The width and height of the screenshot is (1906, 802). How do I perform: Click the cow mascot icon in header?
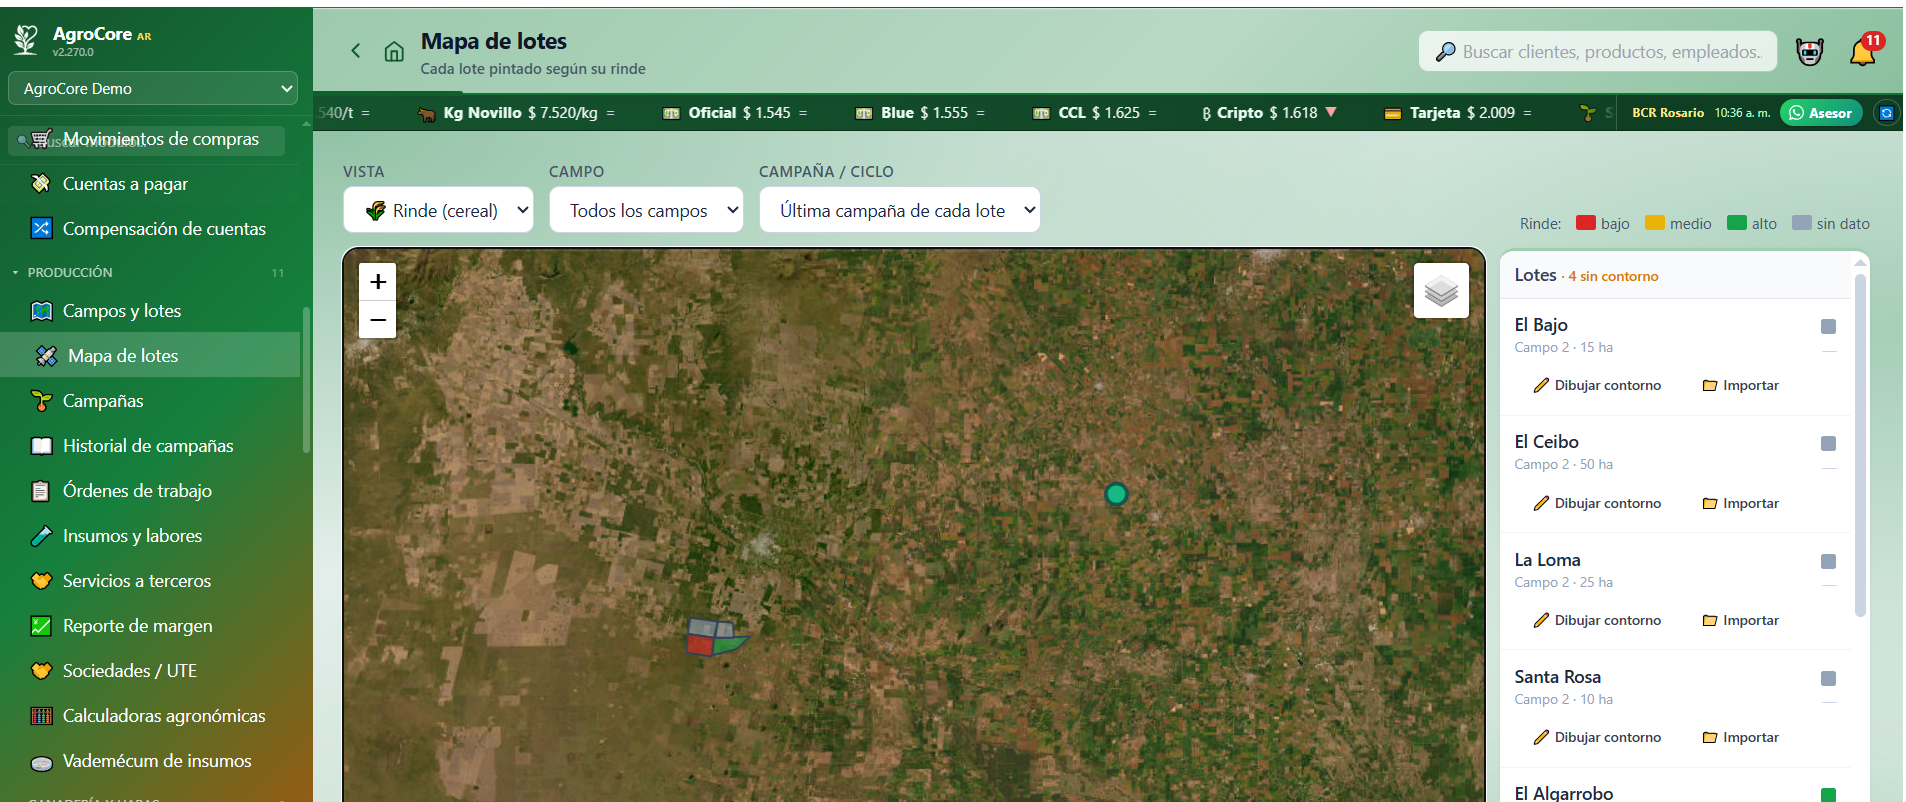(x=1809, y=52)
